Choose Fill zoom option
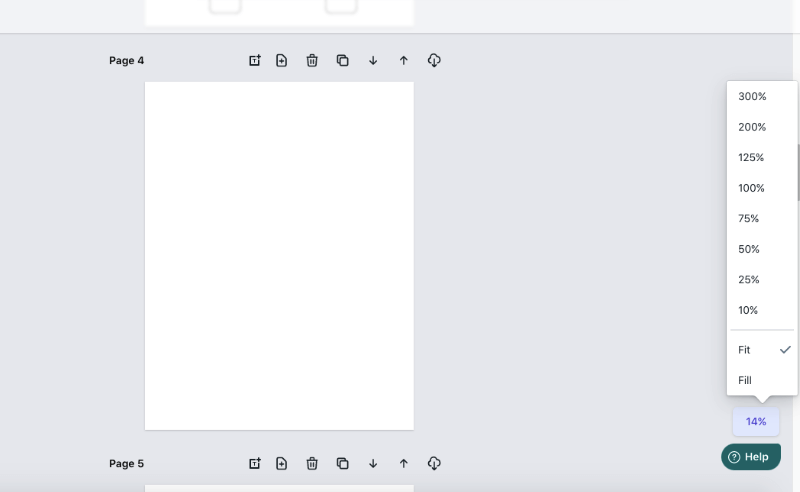This screenshot has height=492, width=800. point(762,380)
